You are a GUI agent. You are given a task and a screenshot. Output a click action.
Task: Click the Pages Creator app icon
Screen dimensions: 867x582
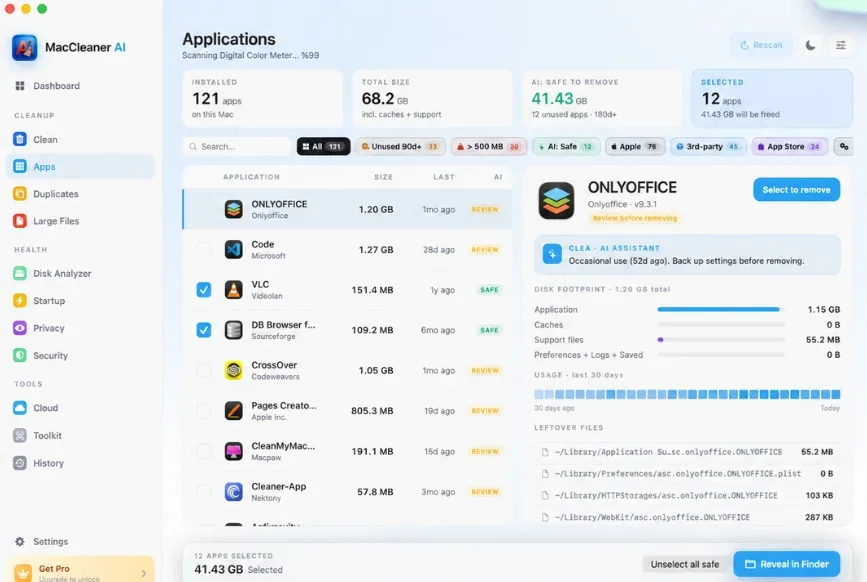click(233, 411)
